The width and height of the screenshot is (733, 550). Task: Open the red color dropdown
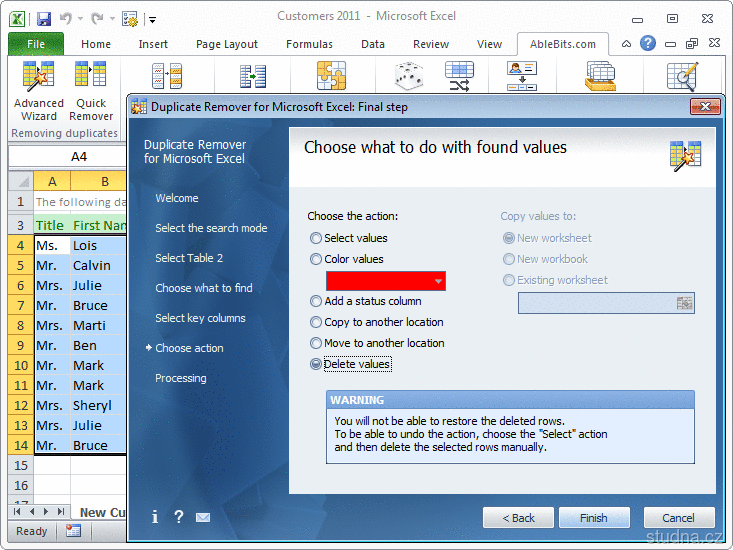[x=437, y=282]
